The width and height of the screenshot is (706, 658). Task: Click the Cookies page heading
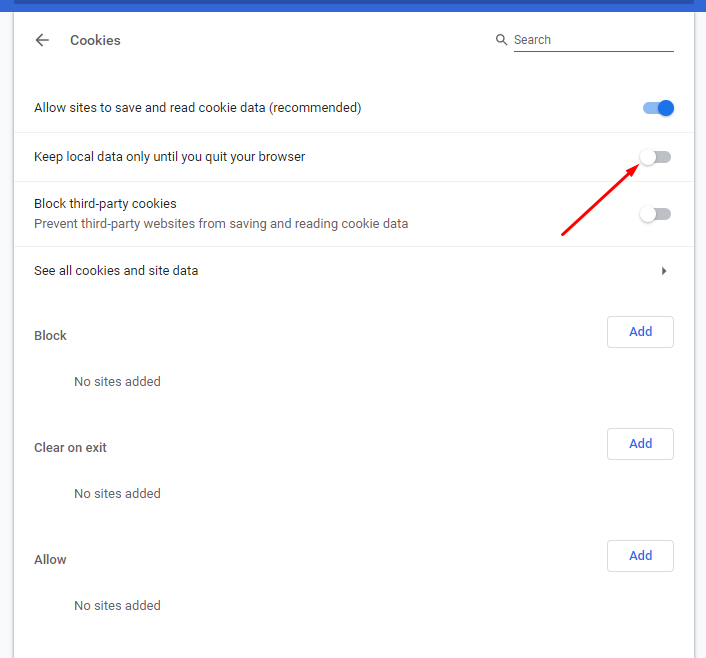click(95, 41)
